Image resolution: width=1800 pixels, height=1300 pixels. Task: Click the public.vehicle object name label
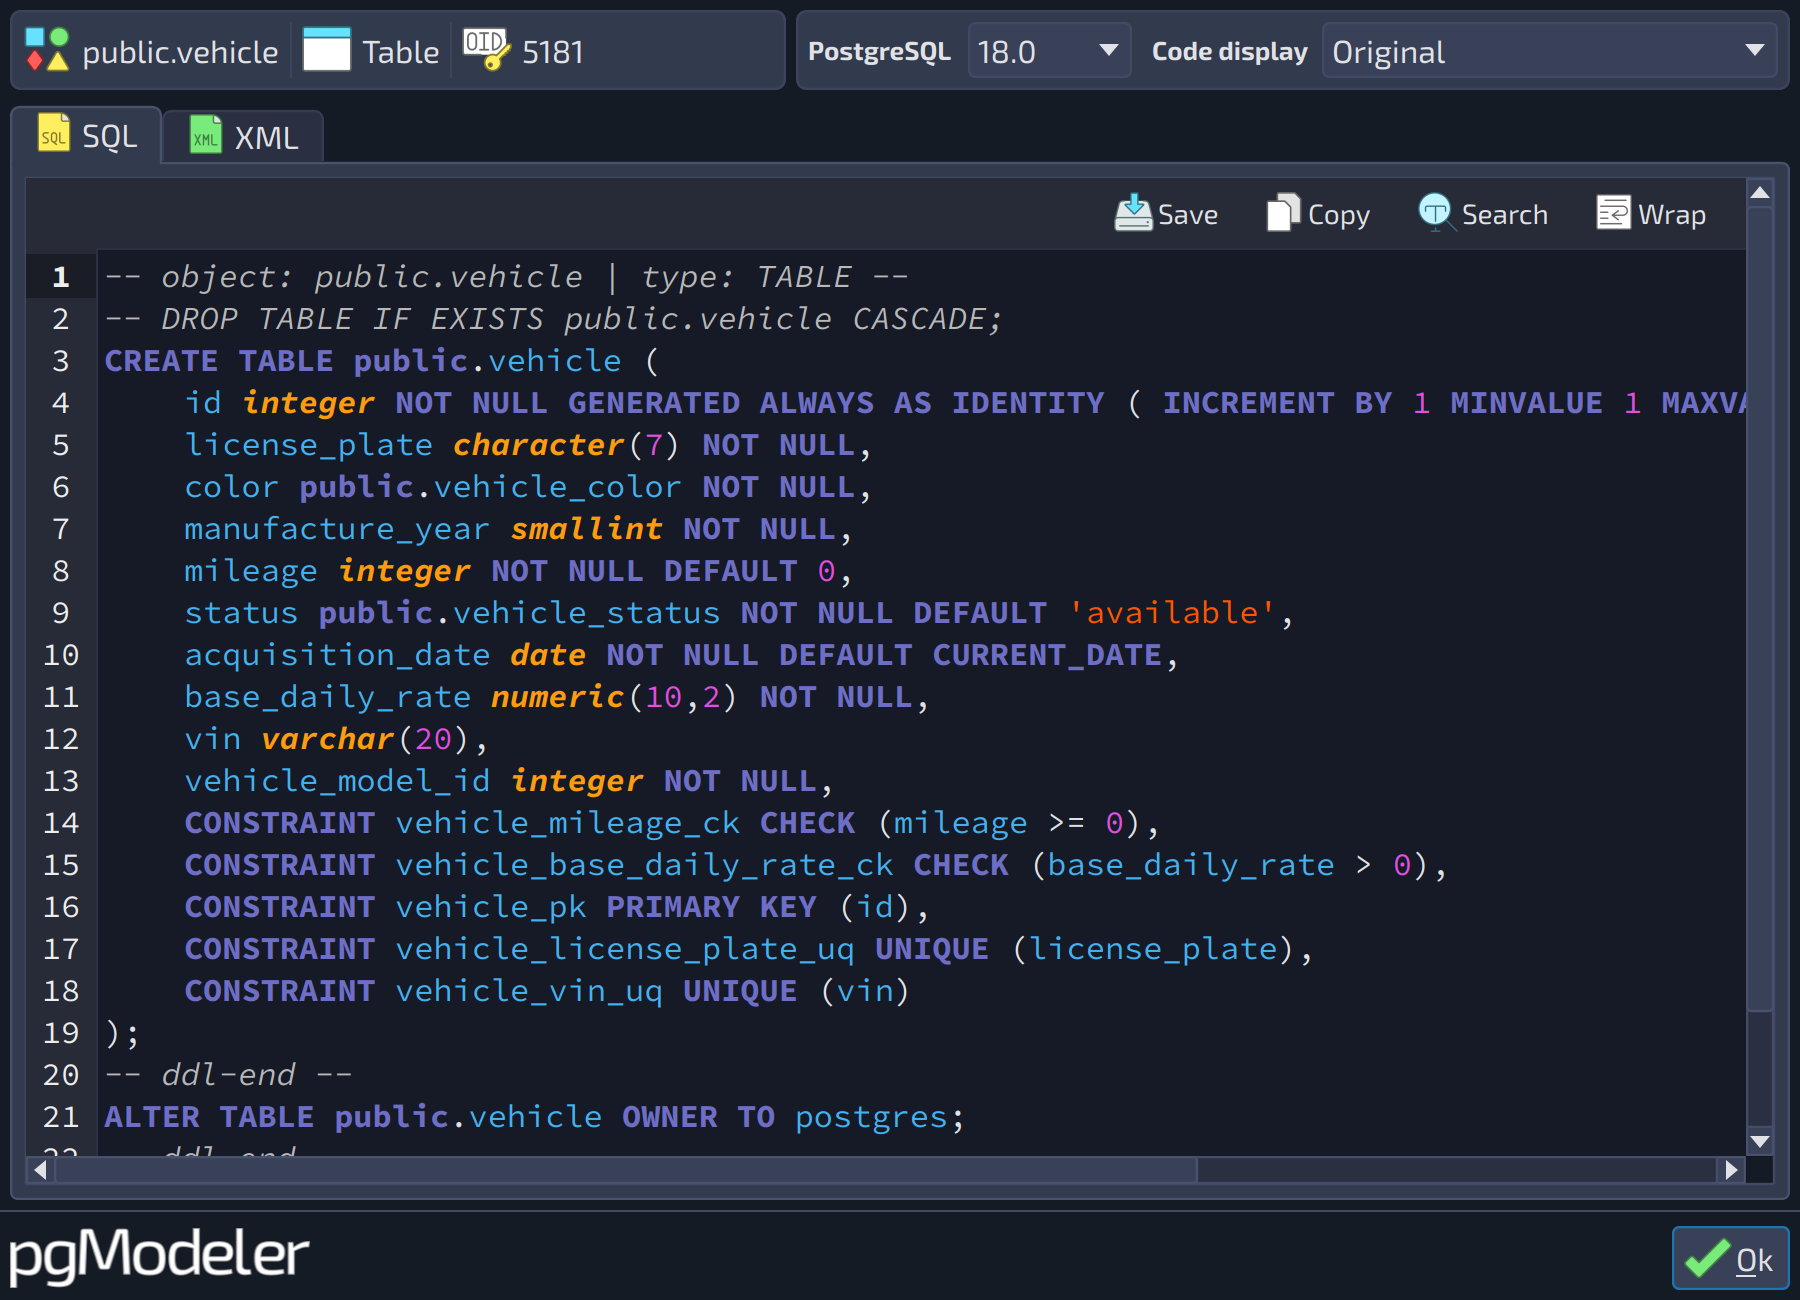[x=180, y=52]
